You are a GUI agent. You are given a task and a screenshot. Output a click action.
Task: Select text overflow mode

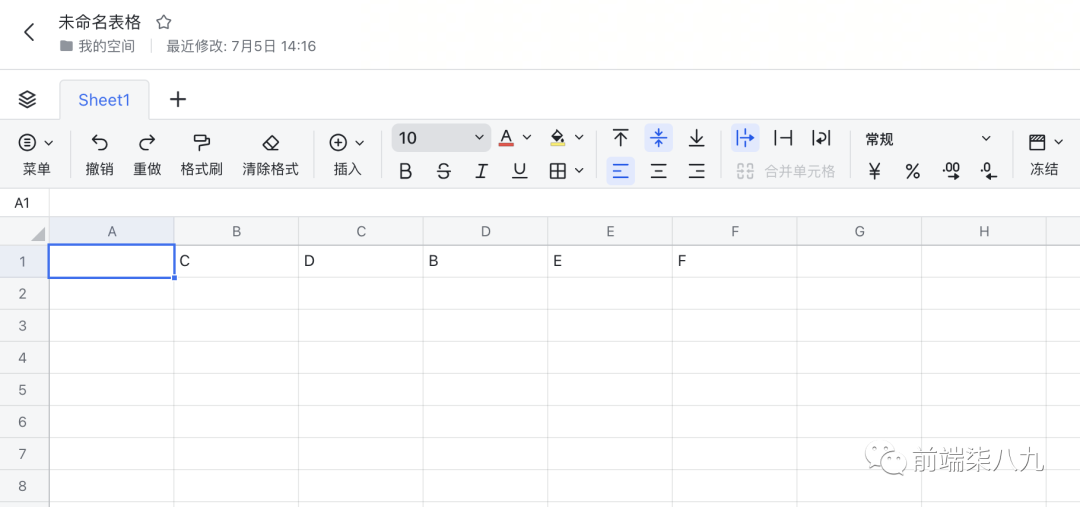[745, 138]
